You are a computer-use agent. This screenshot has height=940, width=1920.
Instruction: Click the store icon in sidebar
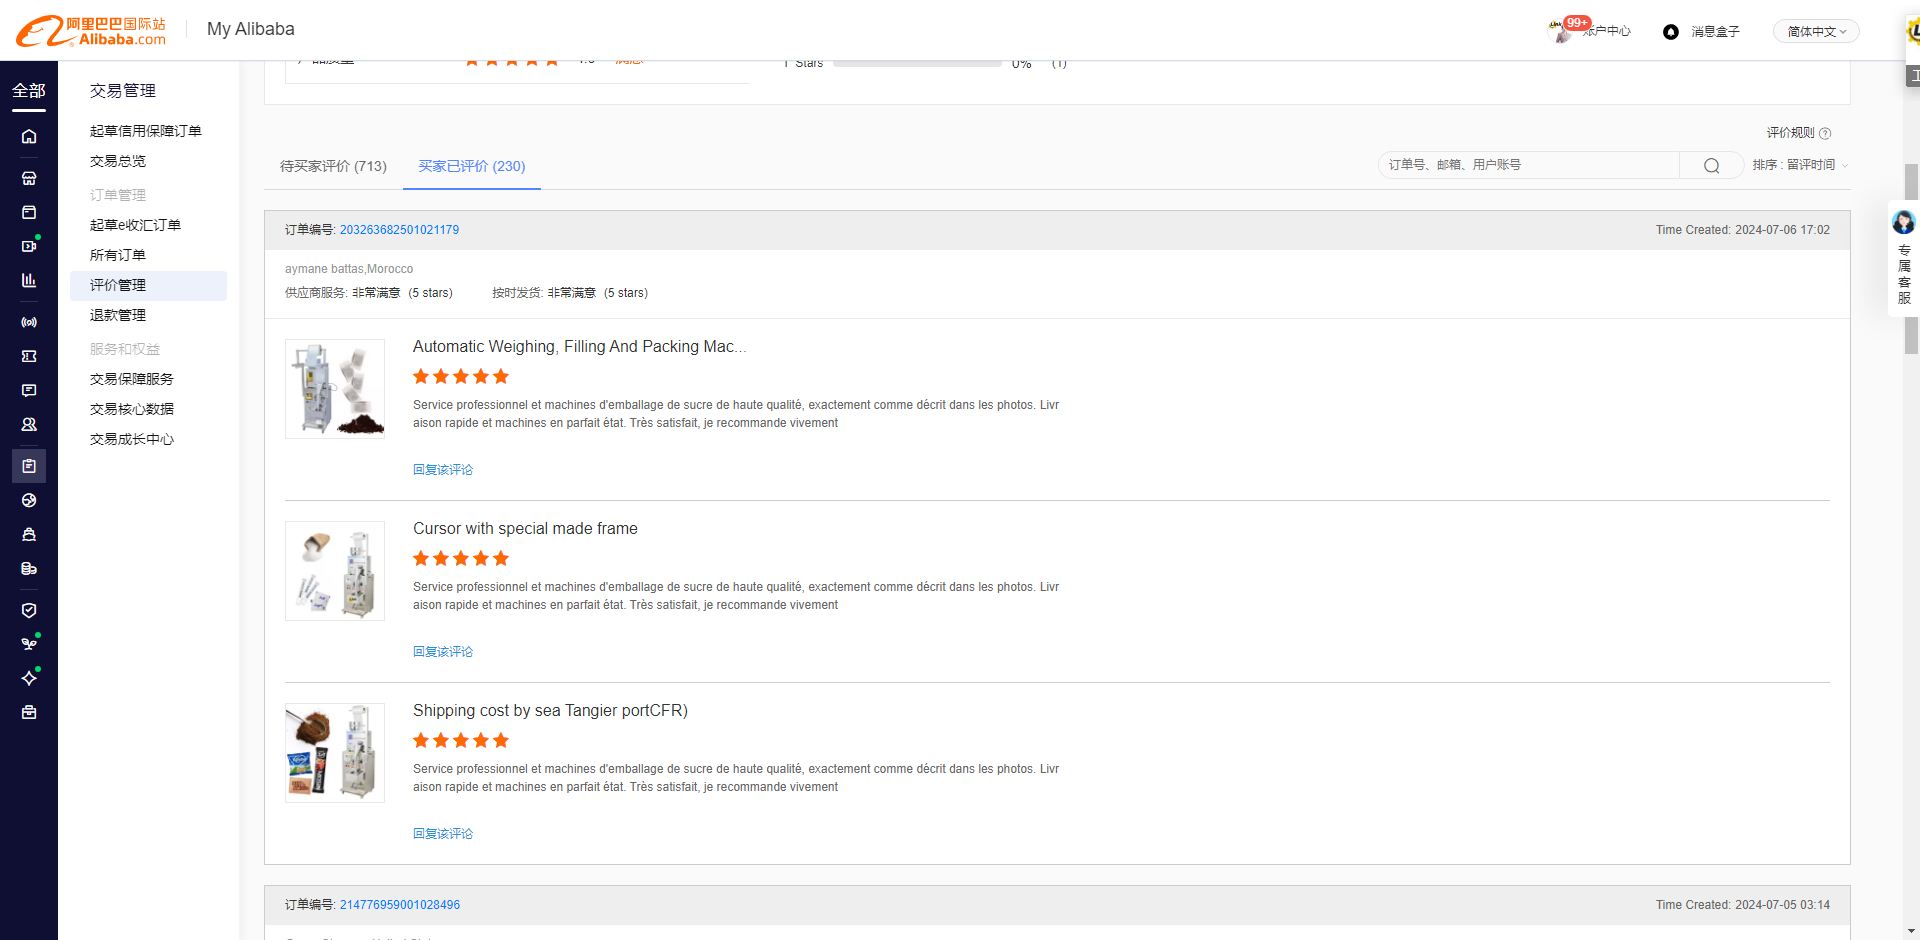point(29,178)
